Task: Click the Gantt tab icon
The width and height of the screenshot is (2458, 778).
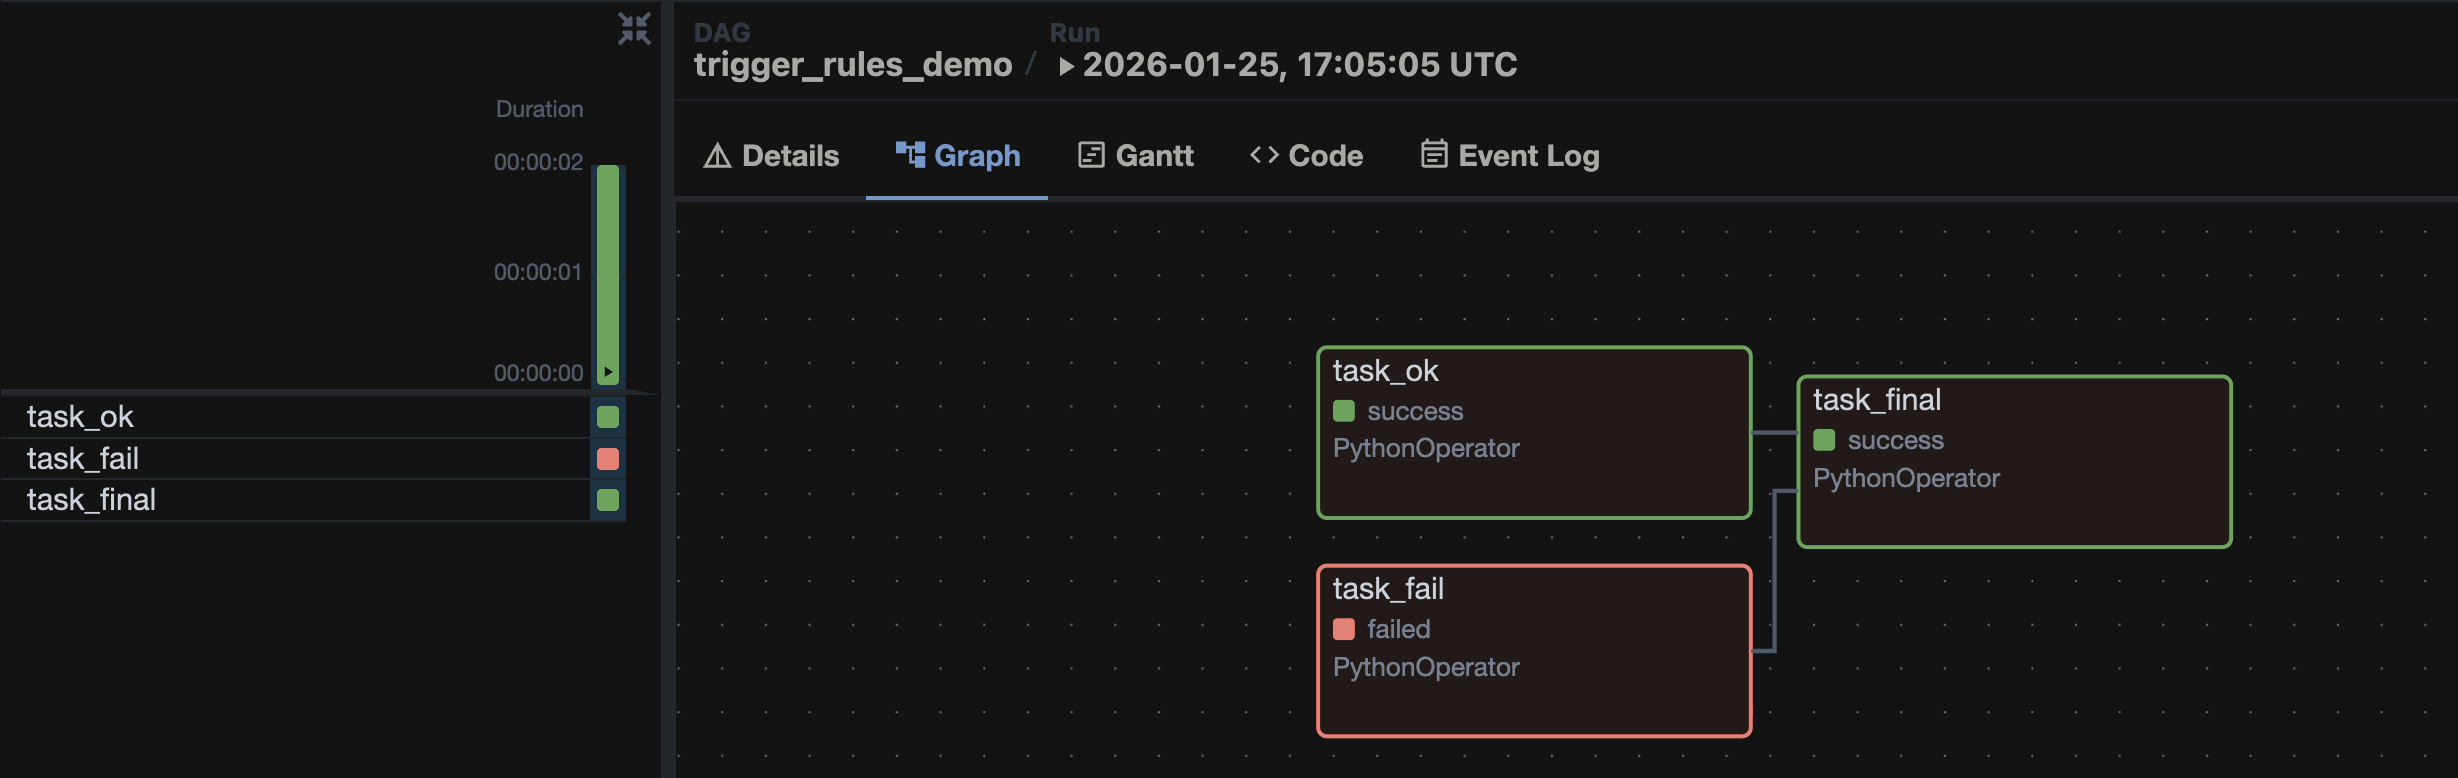Action: pyautogui.click(x=1091, y=155)
